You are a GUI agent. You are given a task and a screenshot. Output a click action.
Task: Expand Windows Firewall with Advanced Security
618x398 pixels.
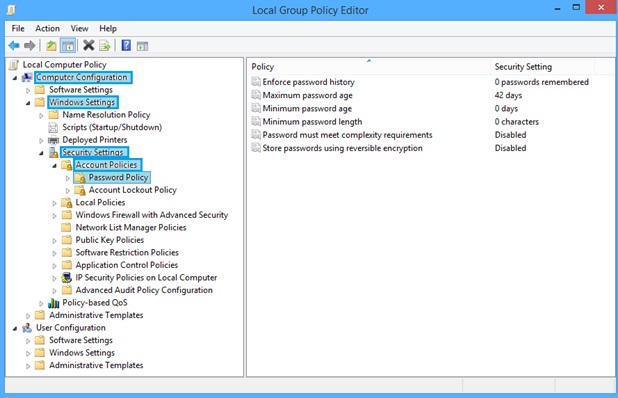point(54,216)
